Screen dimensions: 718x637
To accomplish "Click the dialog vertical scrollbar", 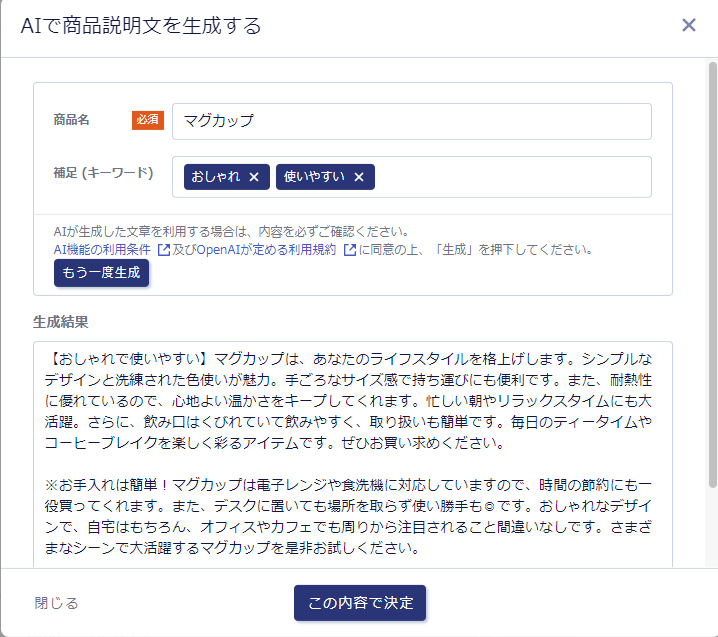I will tap(713, 275).
